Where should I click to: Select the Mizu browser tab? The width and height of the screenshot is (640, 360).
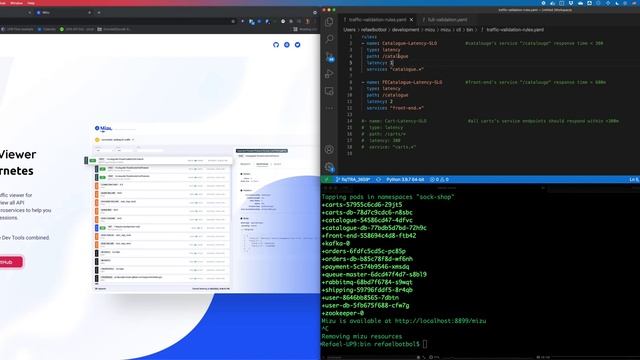[x=63, y=13]
